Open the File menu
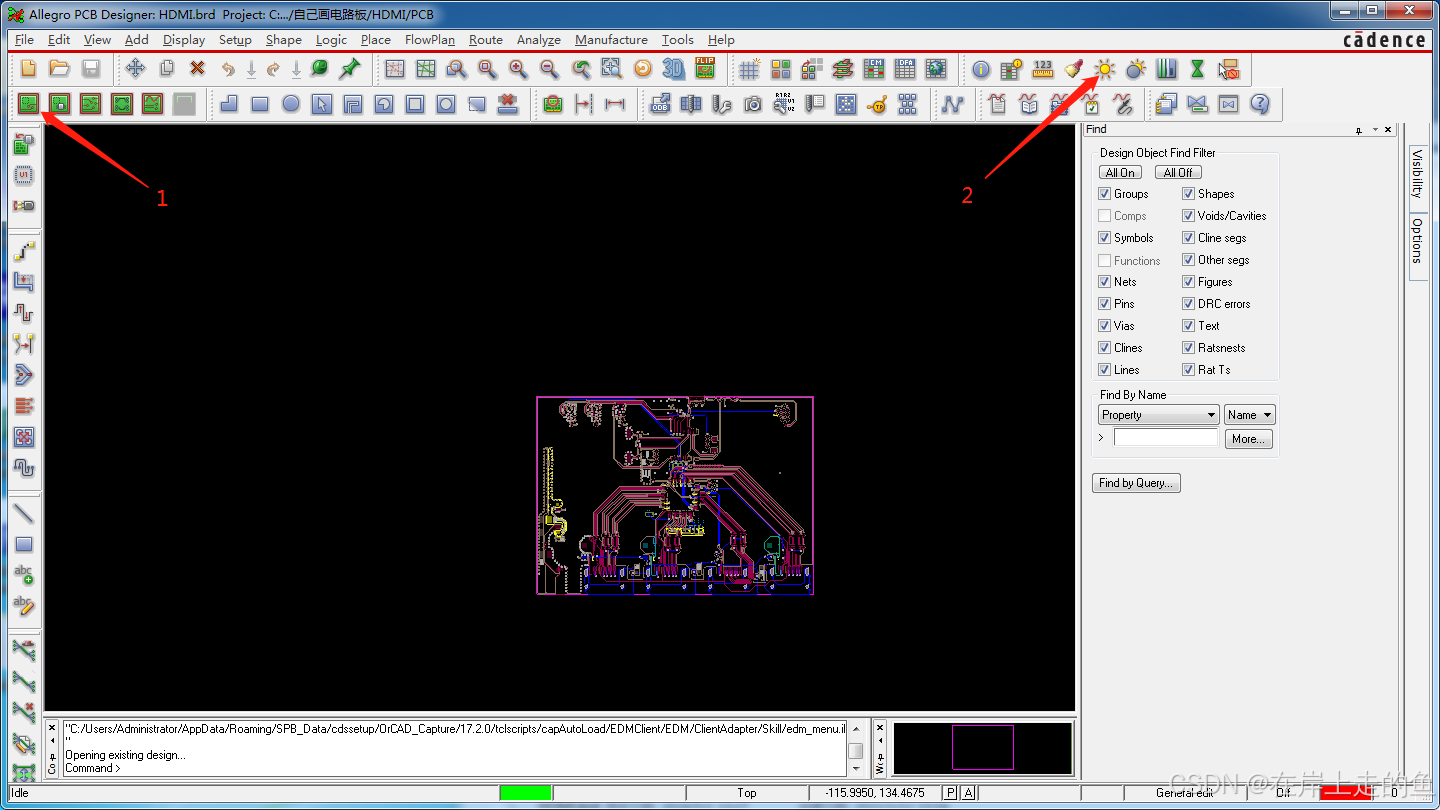 (24, 40)
